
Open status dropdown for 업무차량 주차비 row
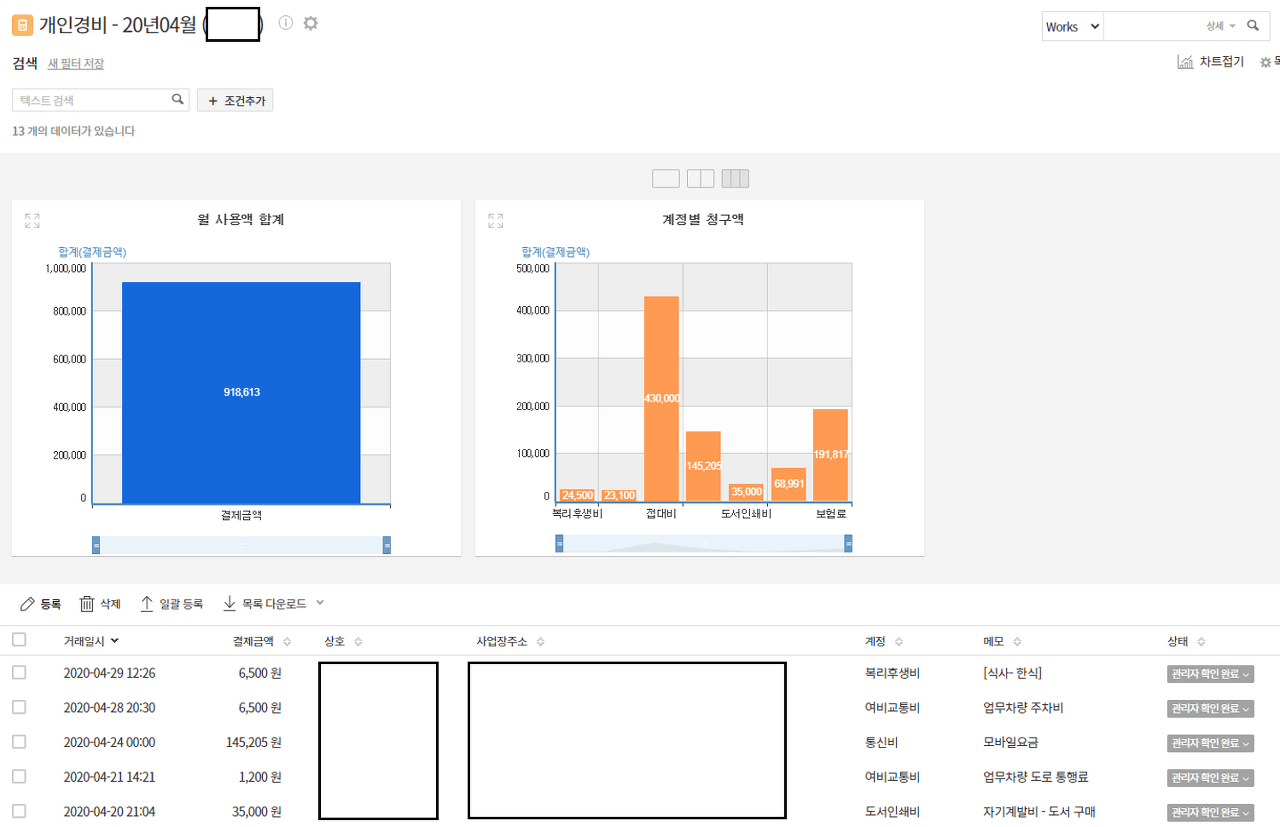pyautogui.click(x=1210, y=708)
